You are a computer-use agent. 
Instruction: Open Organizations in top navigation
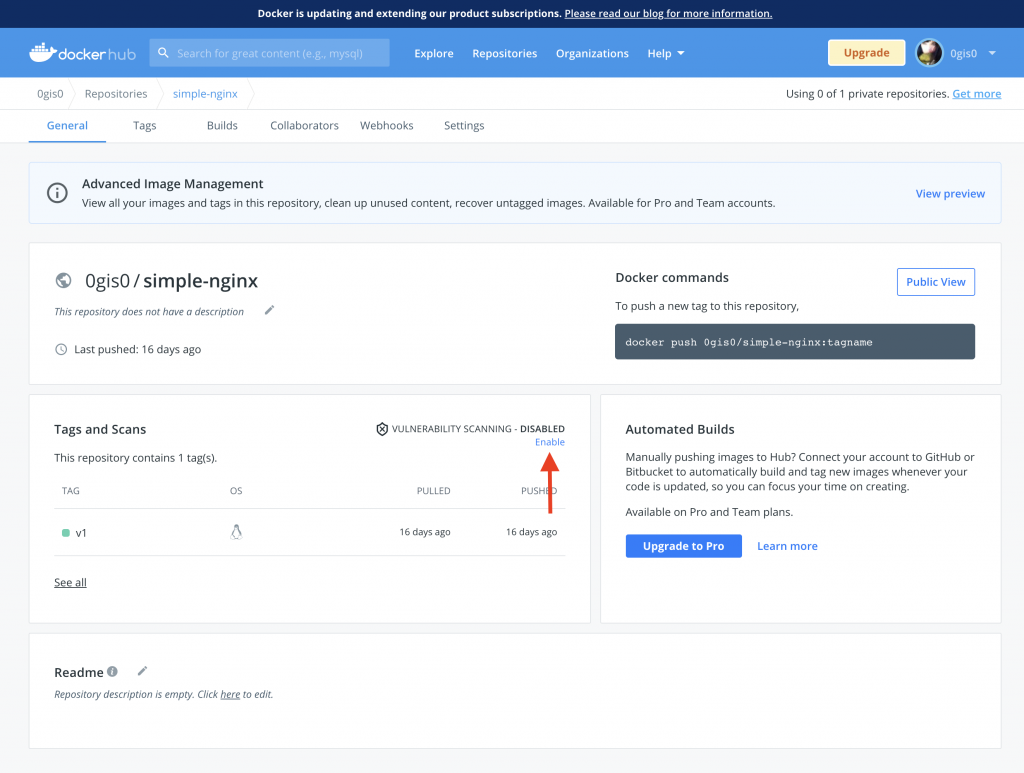(592, 54)
